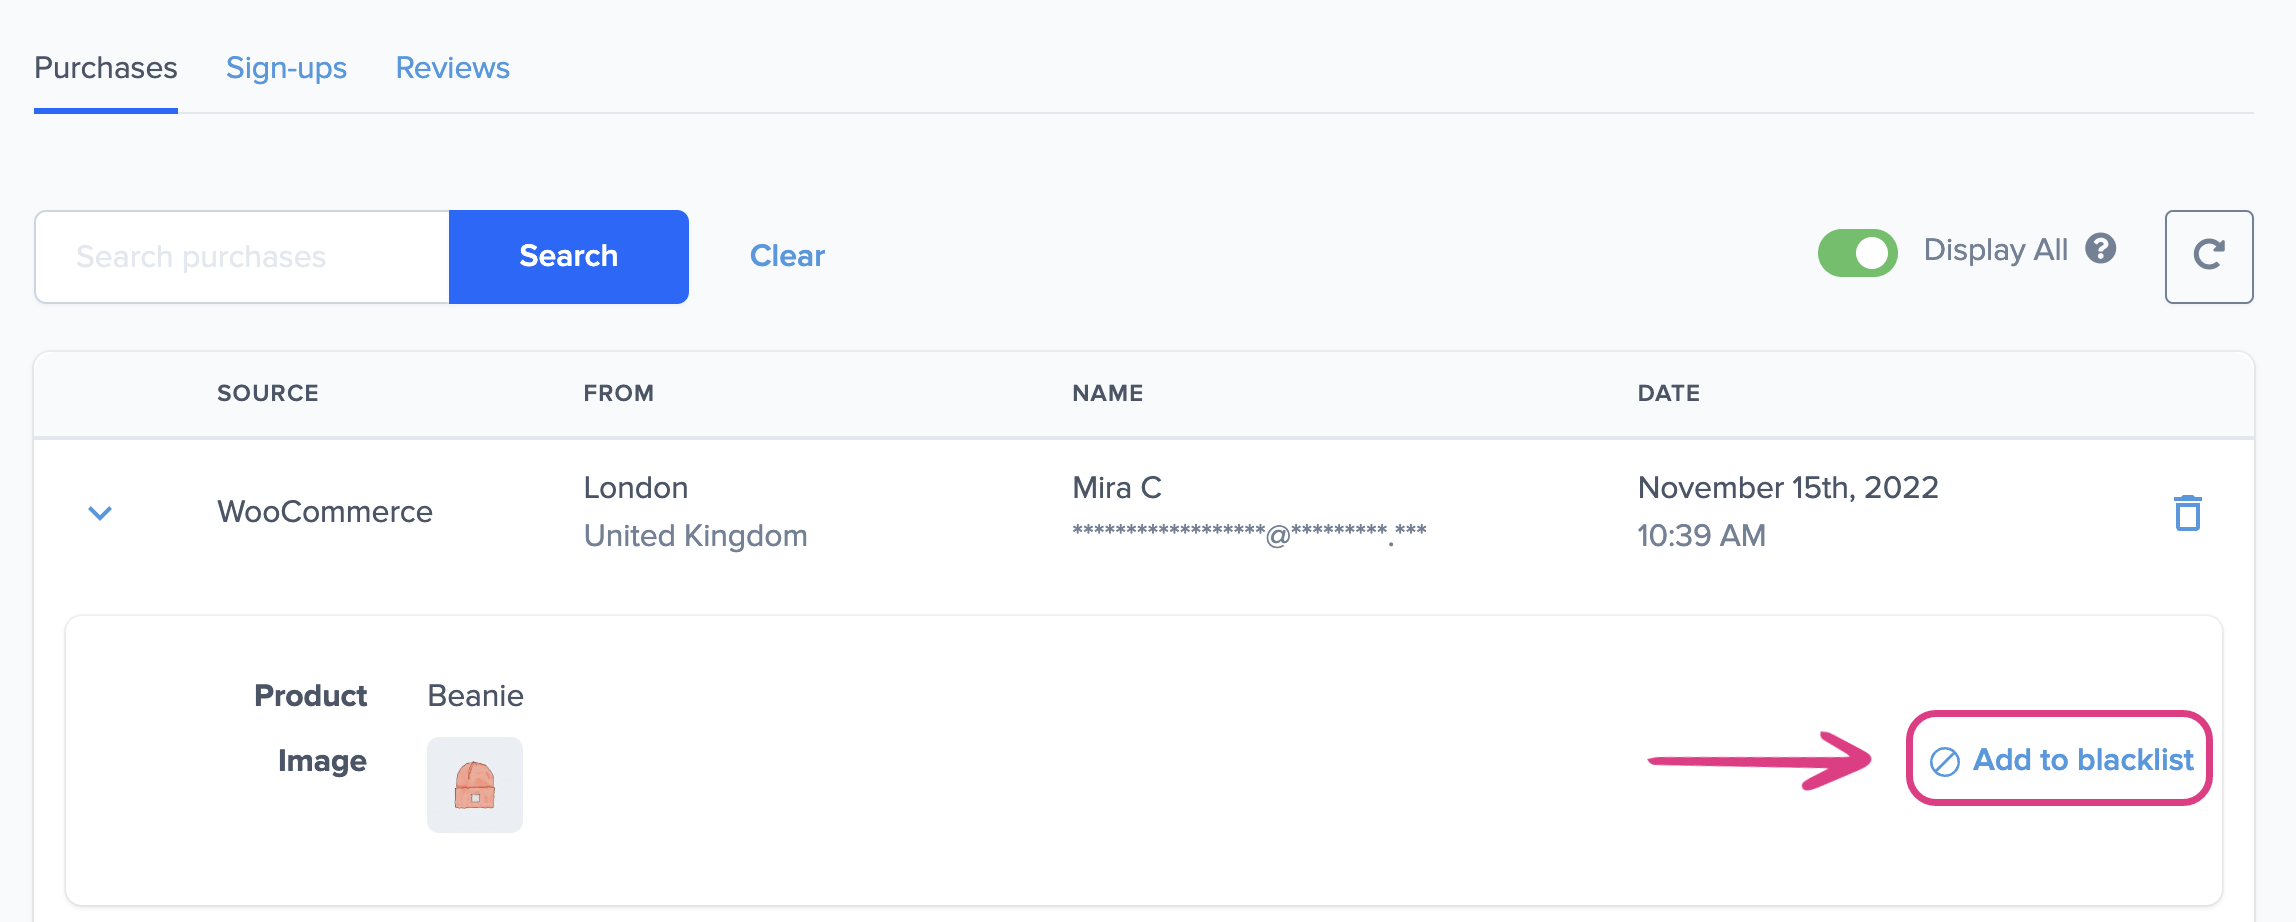Image resolution: width=2296 pixels, height=922 pixels.
Task: Click Add to blacklist link
Action: click(2082, 760)
